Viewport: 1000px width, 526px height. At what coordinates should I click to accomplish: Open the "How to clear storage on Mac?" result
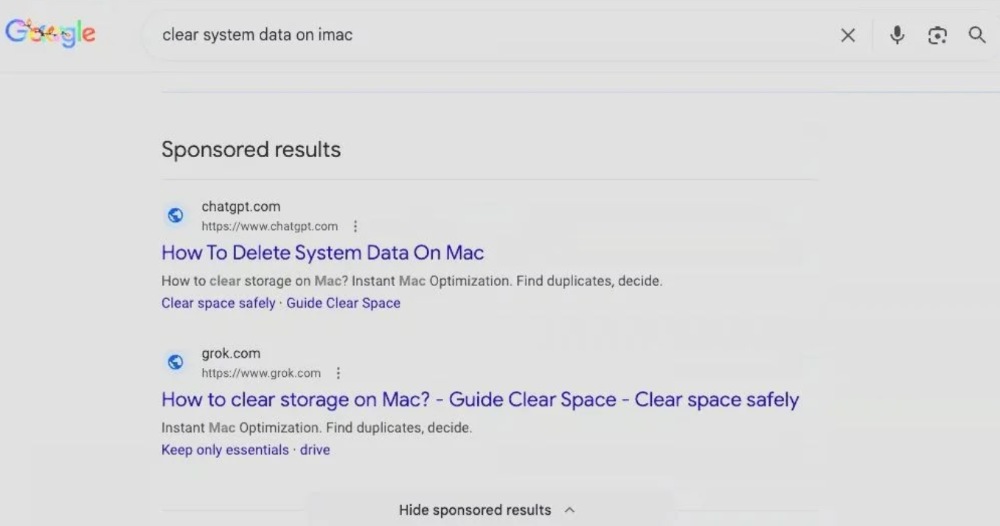(480, 400)
